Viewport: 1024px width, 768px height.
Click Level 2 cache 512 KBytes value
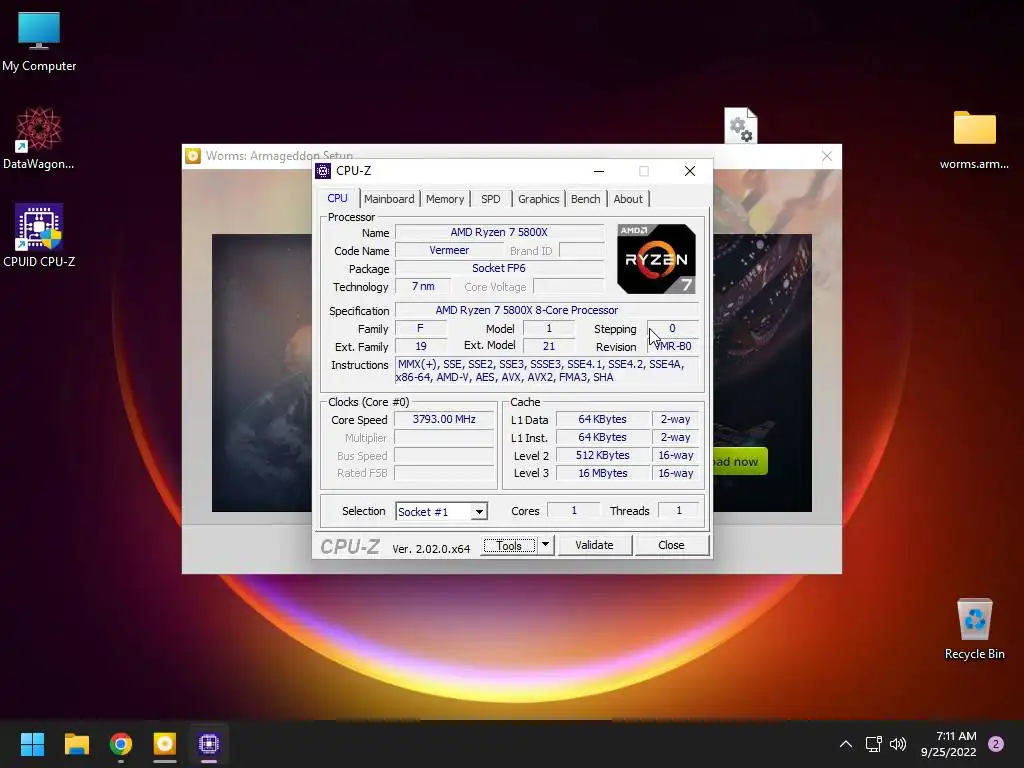(x=603, y=455)
